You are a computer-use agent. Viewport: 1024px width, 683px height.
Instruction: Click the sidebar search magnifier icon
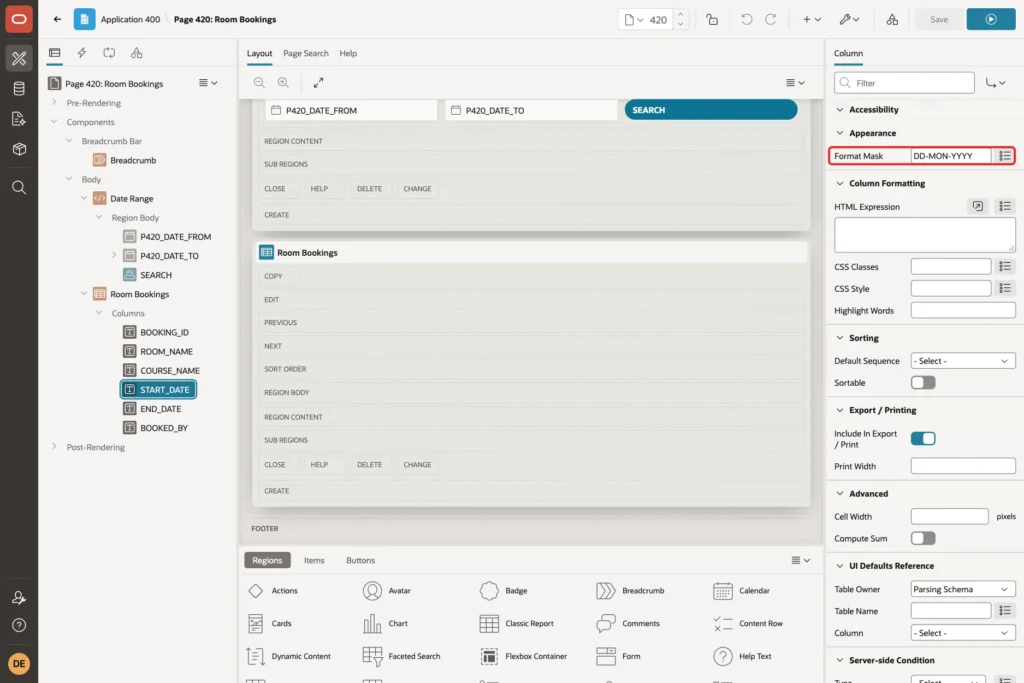19,187
